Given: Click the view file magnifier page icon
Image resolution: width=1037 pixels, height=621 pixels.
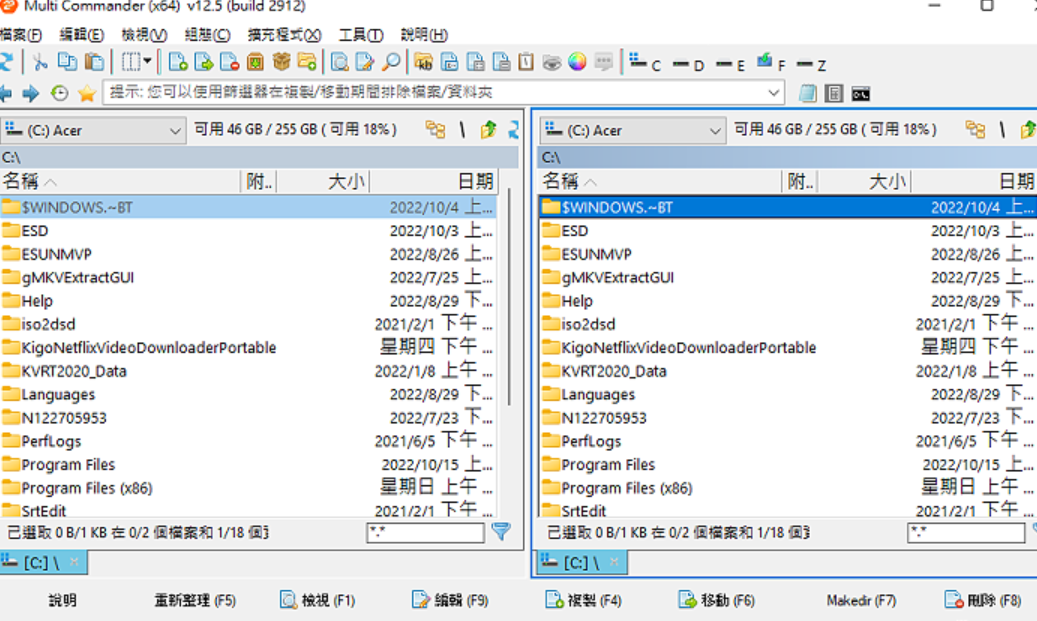Looking at the screenshot, I should [339, 62].
